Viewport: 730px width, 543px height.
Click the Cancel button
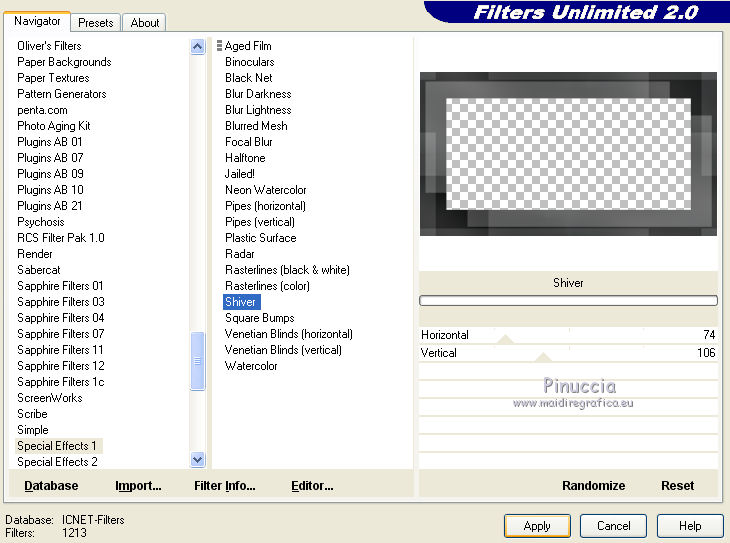click(x=613, y=526)
